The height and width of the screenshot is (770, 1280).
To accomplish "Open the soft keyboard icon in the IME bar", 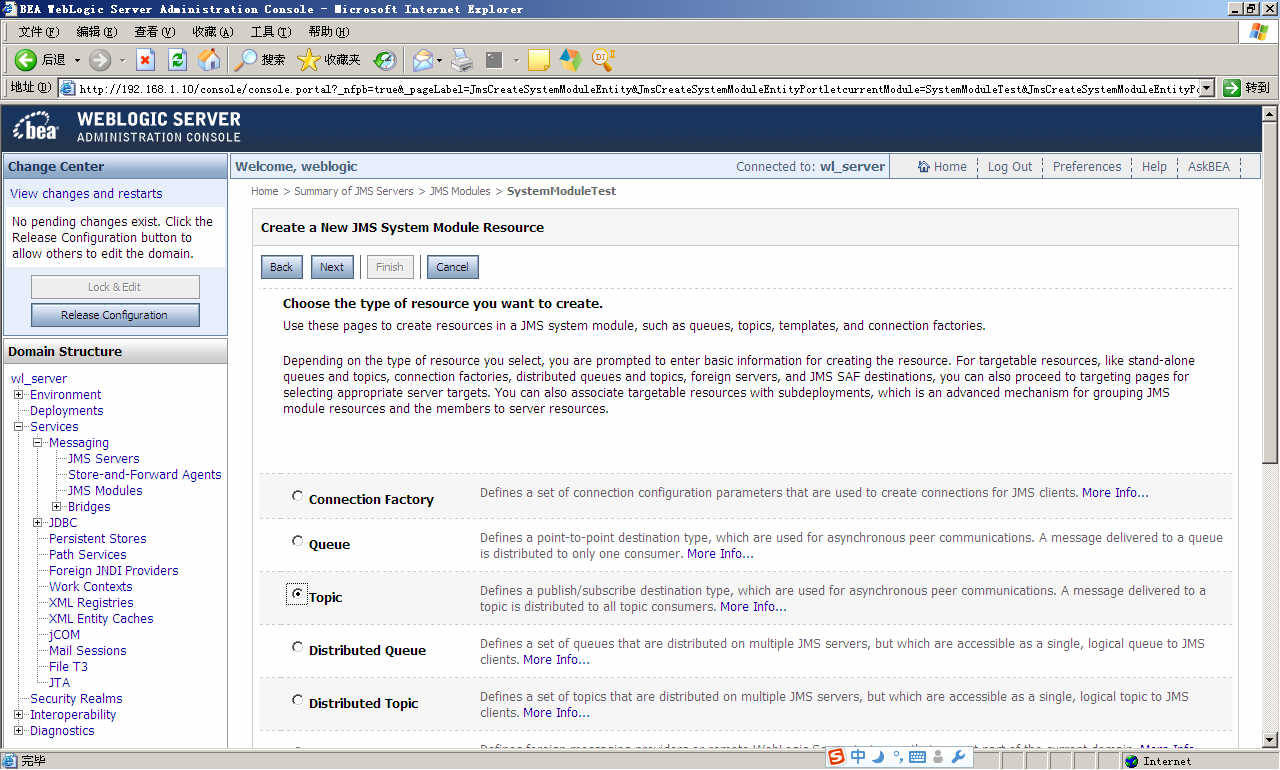I will tap(917, 758).
